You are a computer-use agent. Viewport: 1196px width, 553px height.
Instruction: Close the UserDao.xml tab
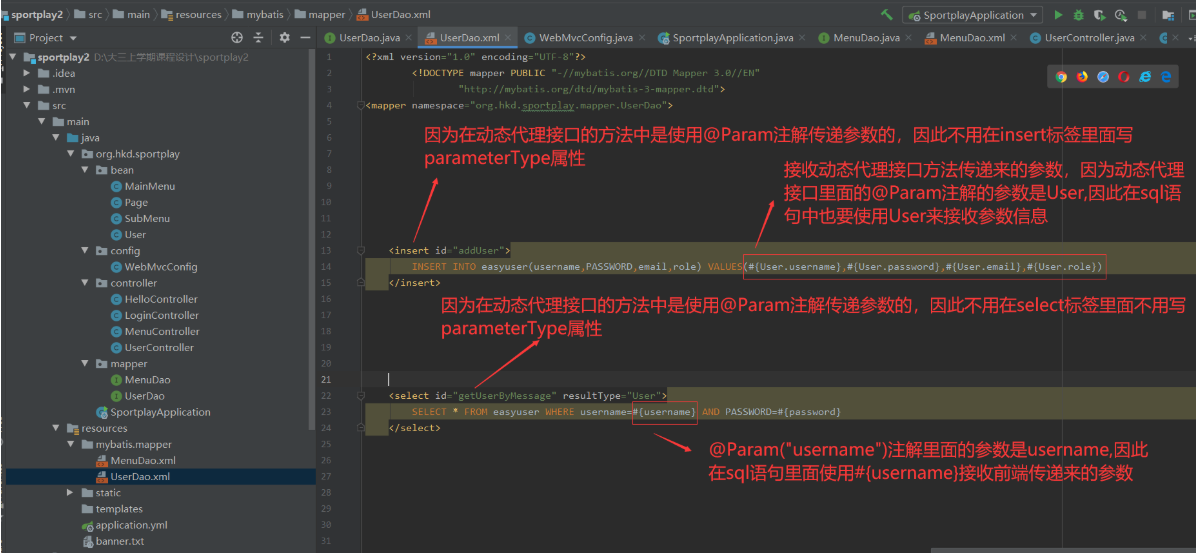508,37
